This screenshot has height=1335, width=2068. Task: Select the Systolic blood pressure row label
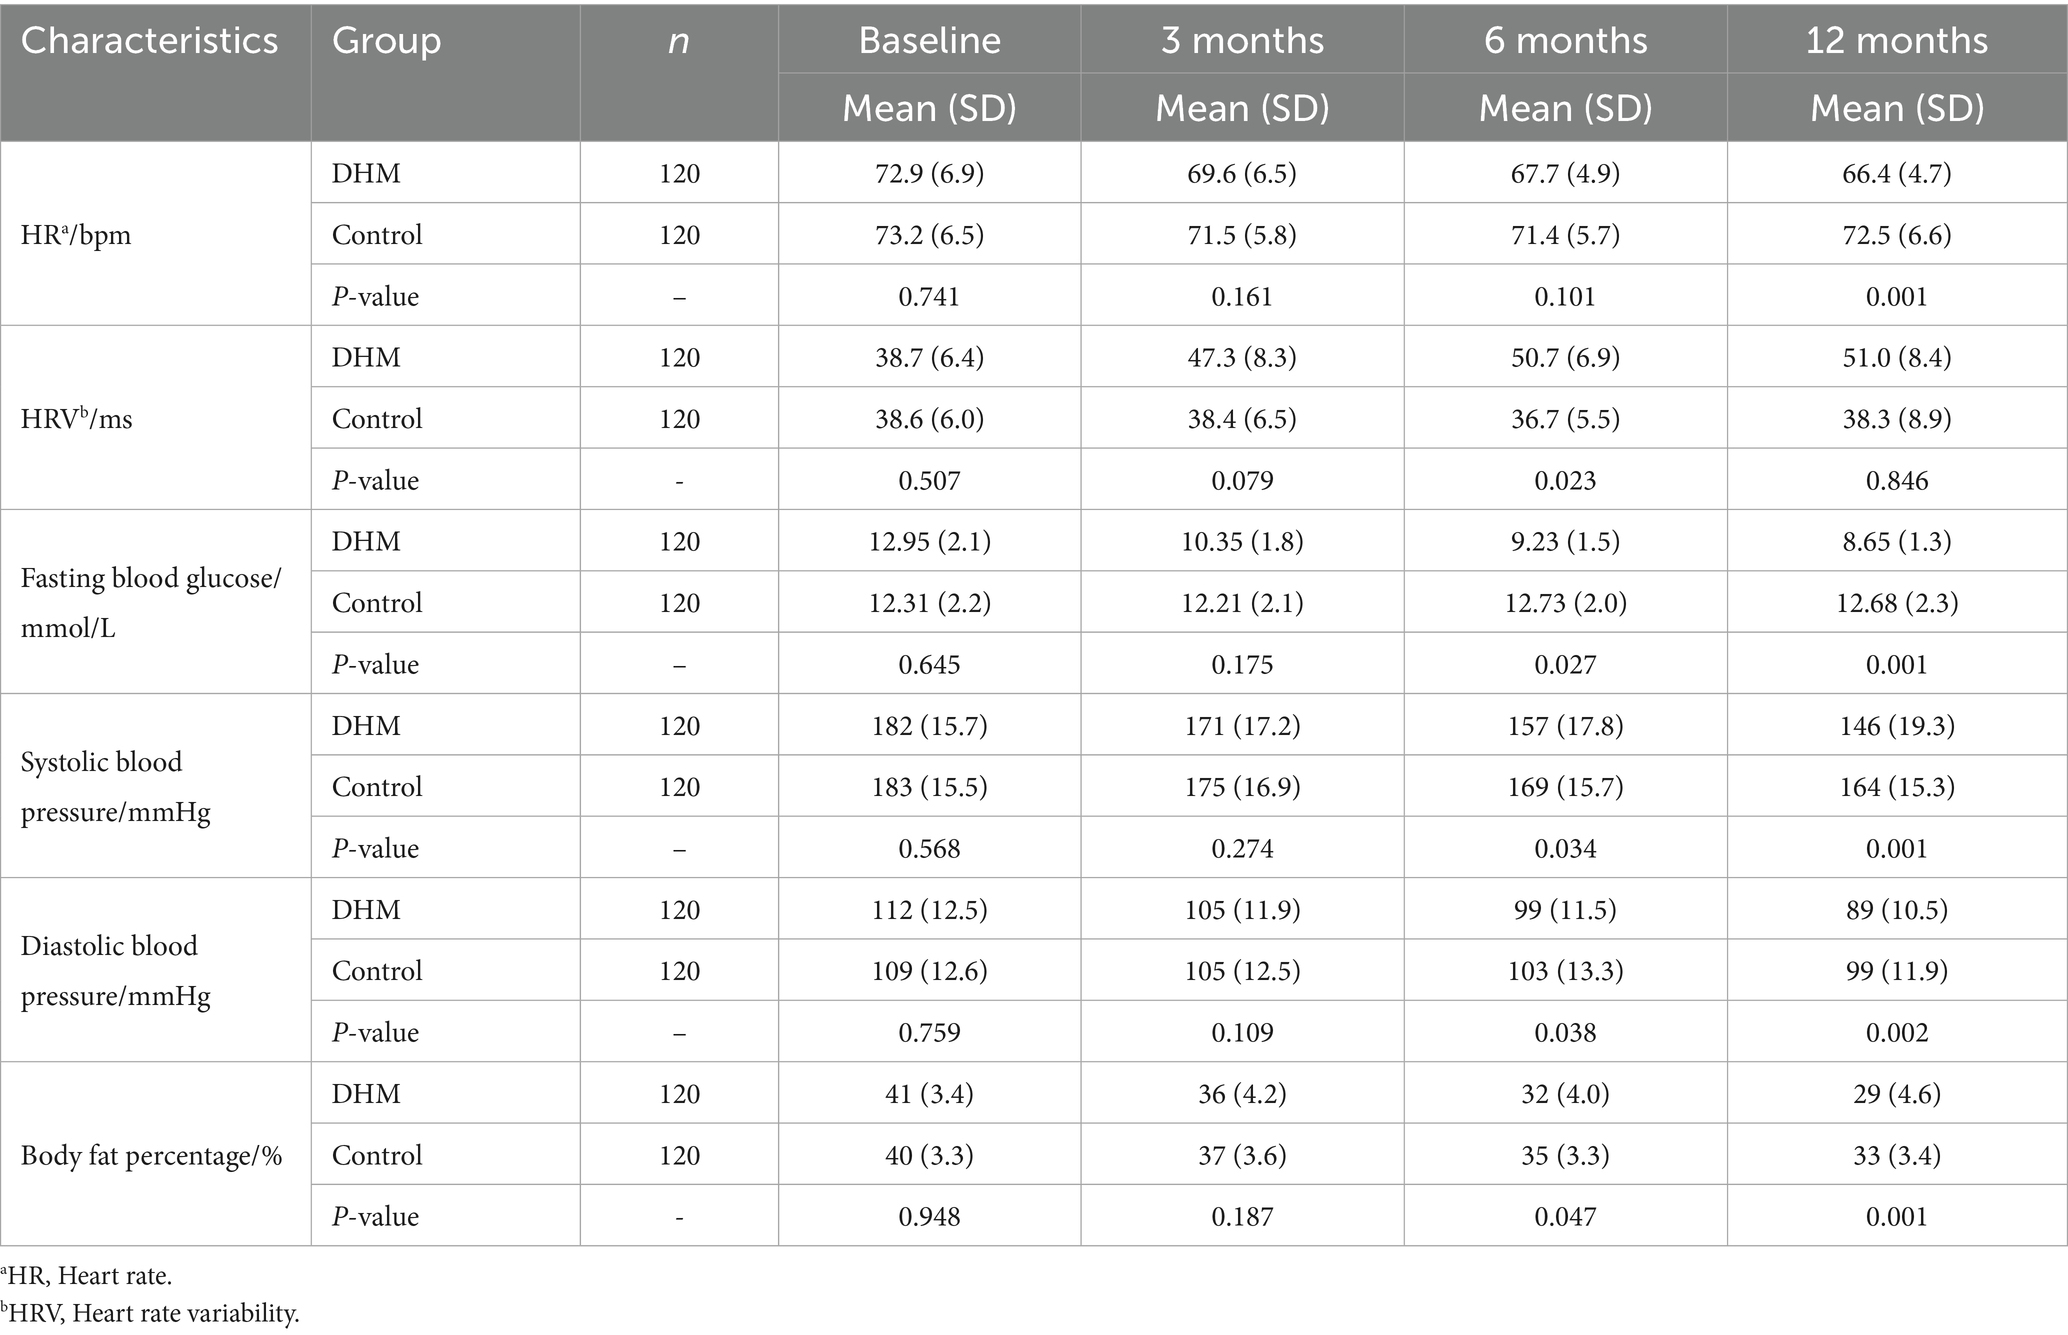point(116,787)
